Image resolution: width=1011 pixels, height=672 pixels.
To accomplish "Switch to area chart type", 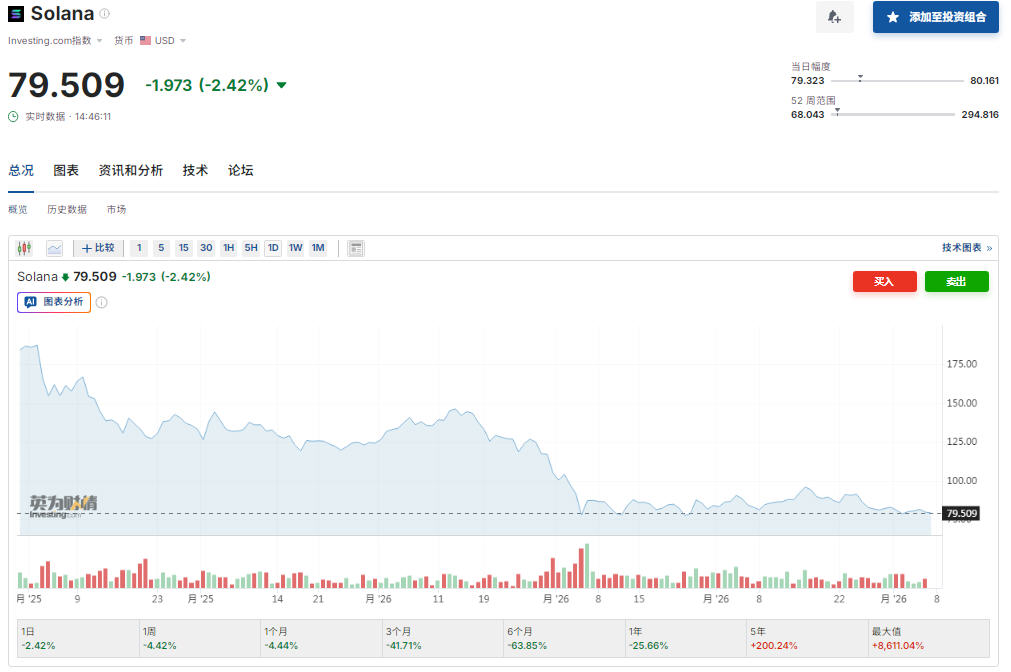I will [54, 248].
